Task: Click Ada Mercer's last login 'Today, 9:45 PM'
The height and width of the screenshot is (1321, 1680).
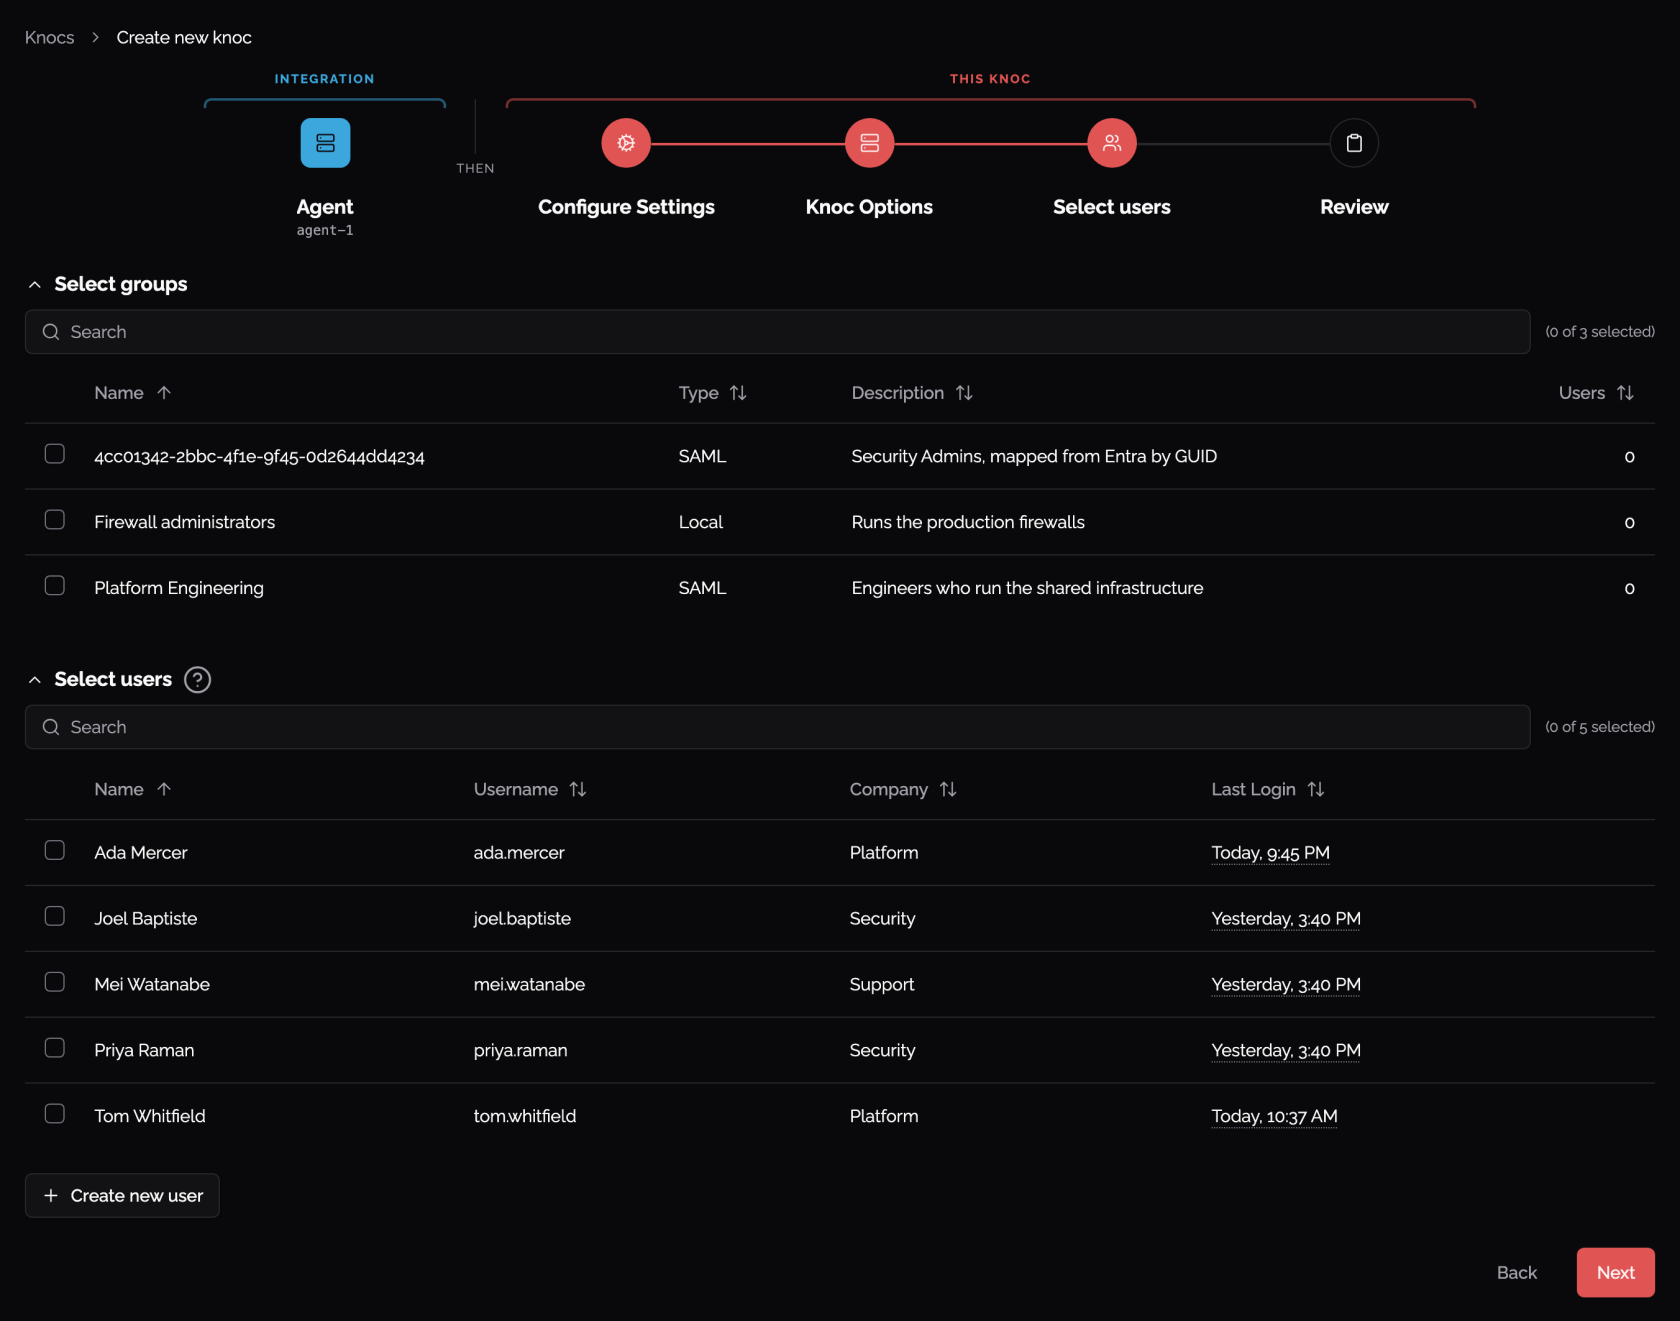Action: (x=1270, y=853)
